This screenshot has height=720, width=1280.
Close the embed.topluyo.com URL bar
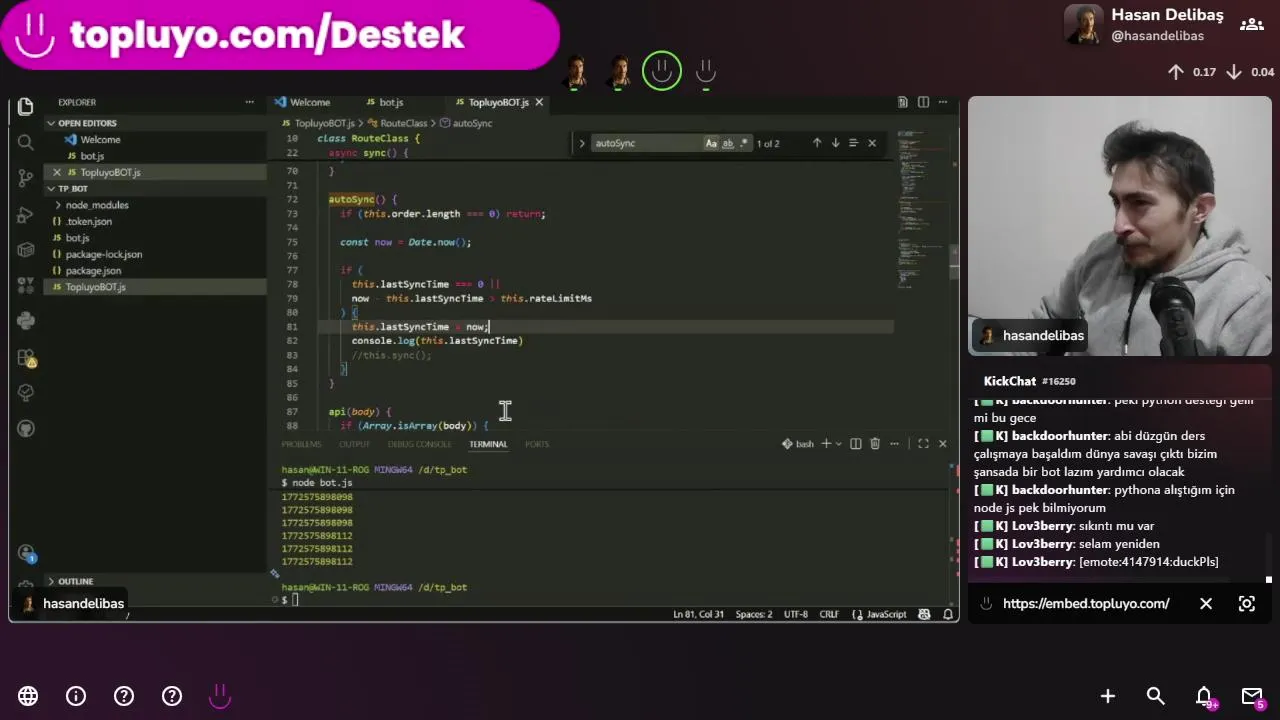pyautogui.click(x=1206, y=603)
